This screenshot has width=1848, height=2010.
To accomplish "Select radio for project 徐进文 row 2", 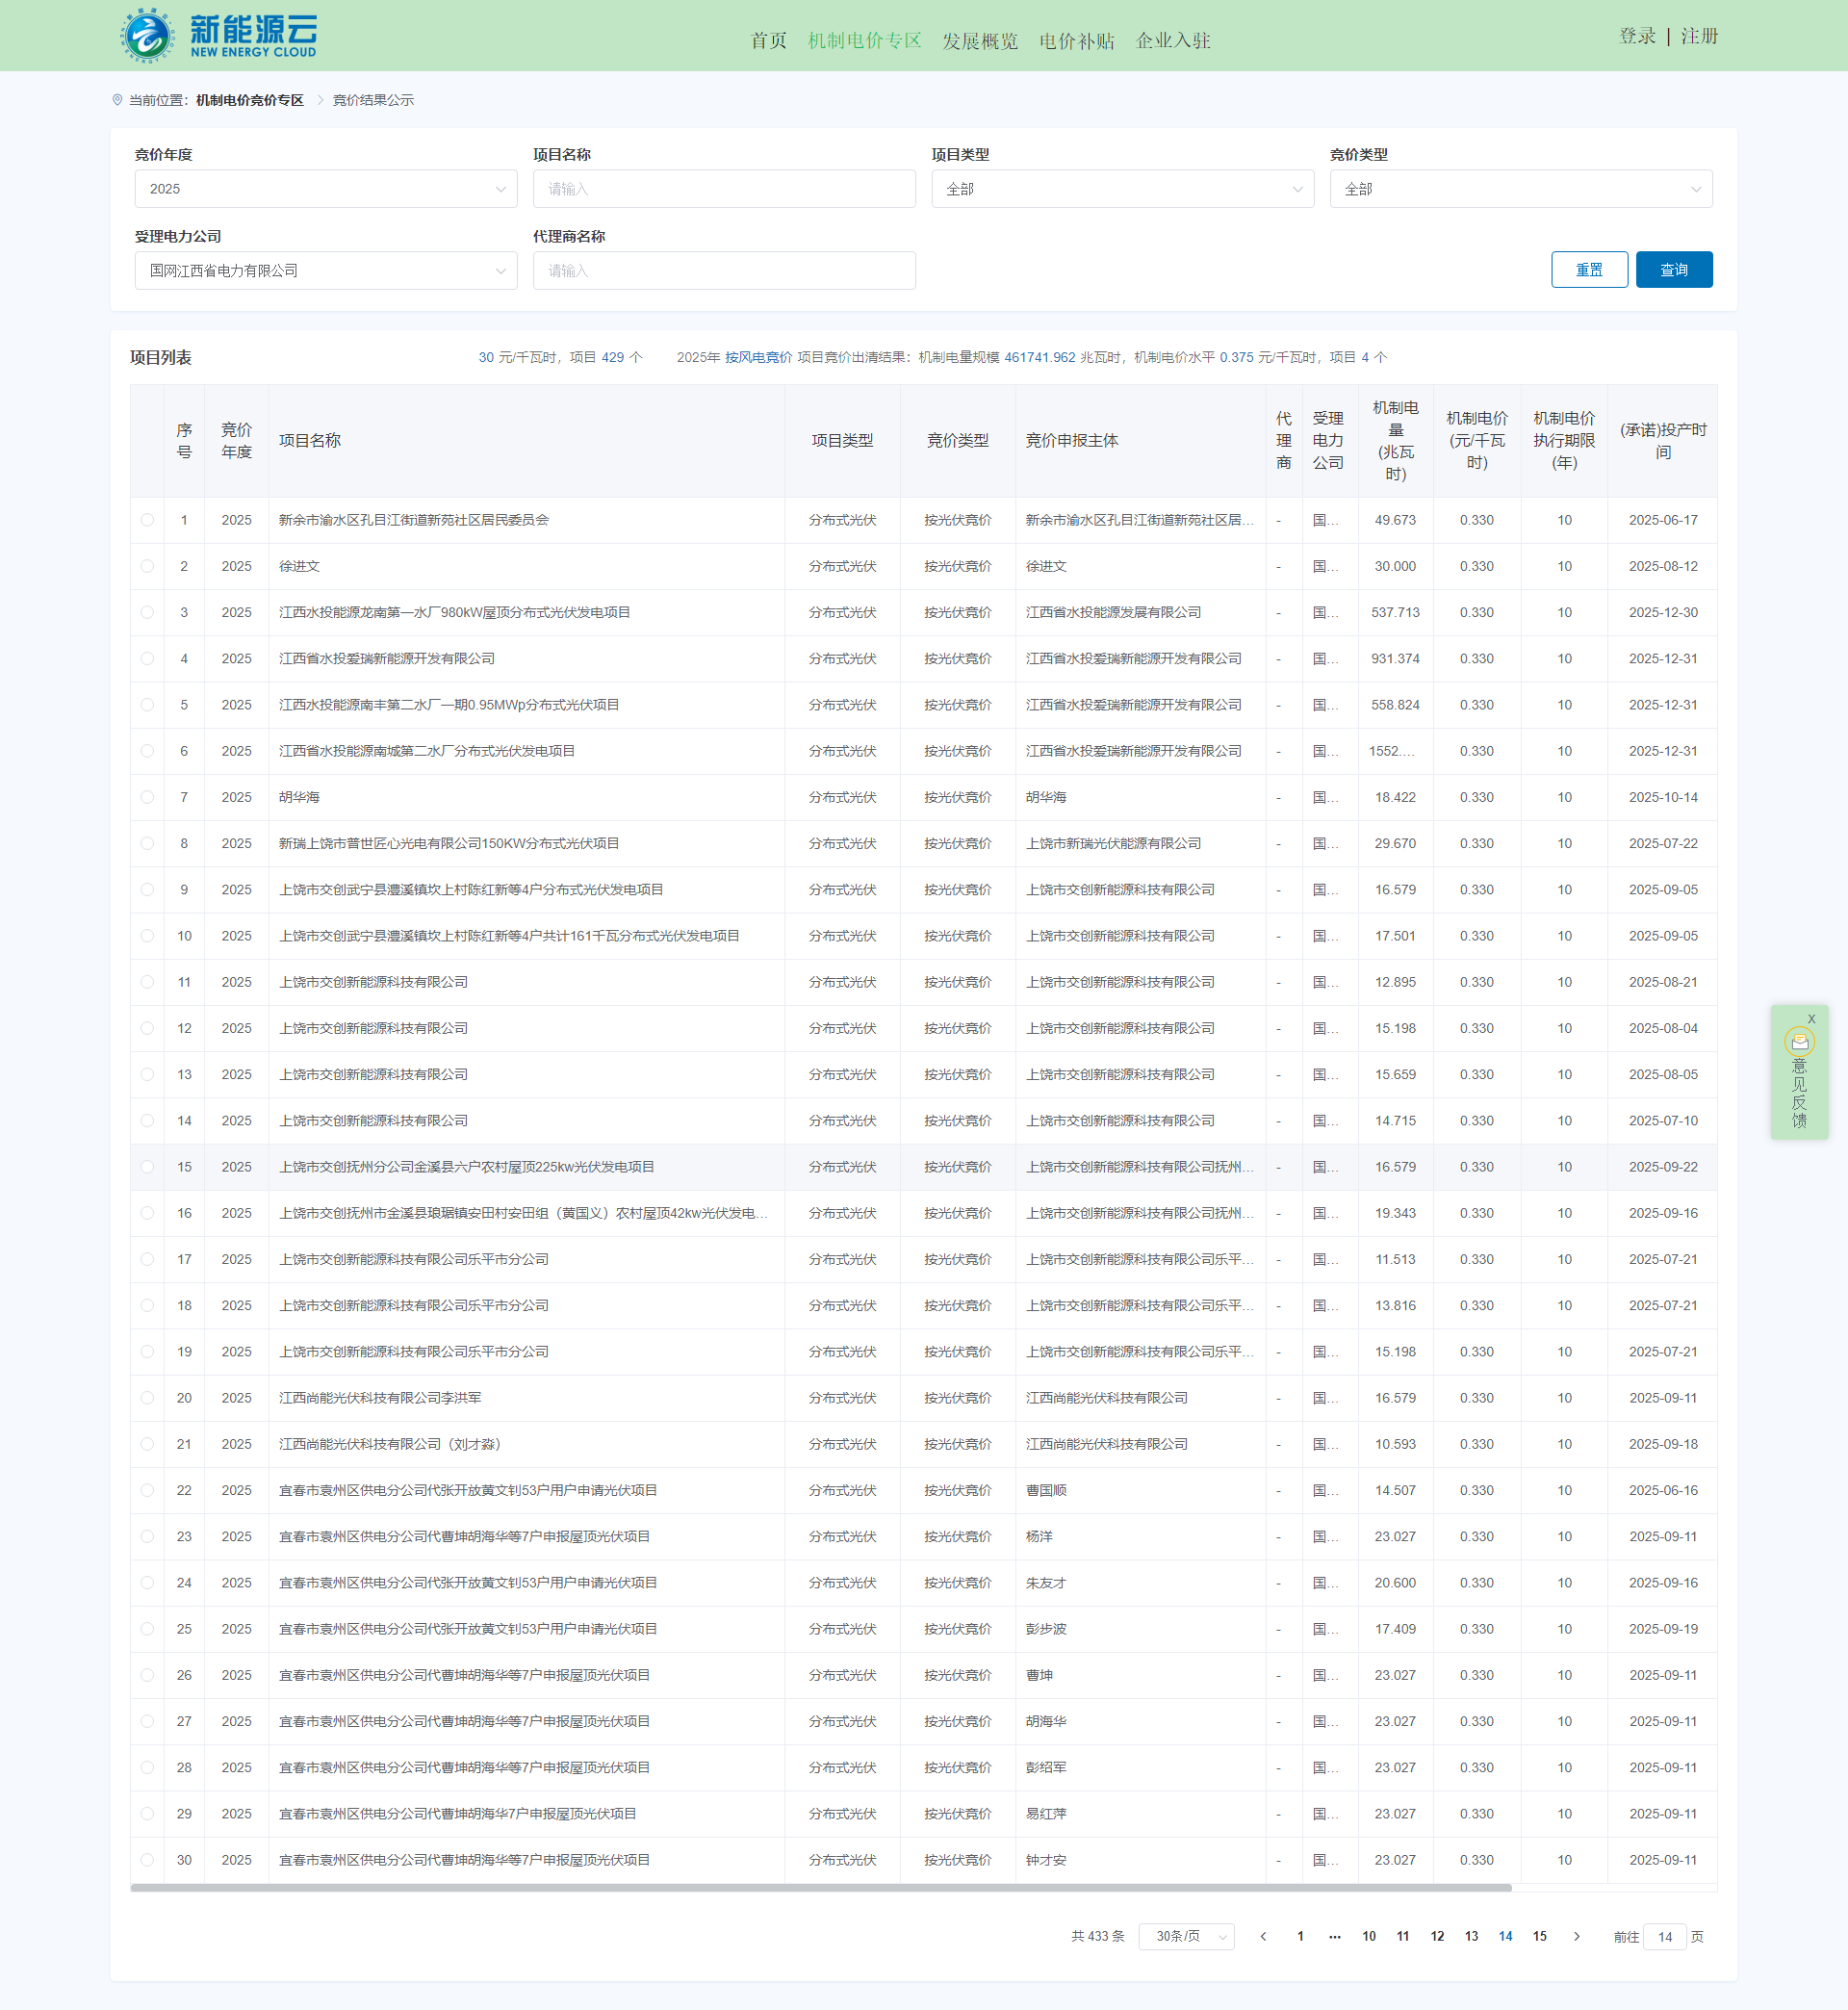I will [148, 566].
